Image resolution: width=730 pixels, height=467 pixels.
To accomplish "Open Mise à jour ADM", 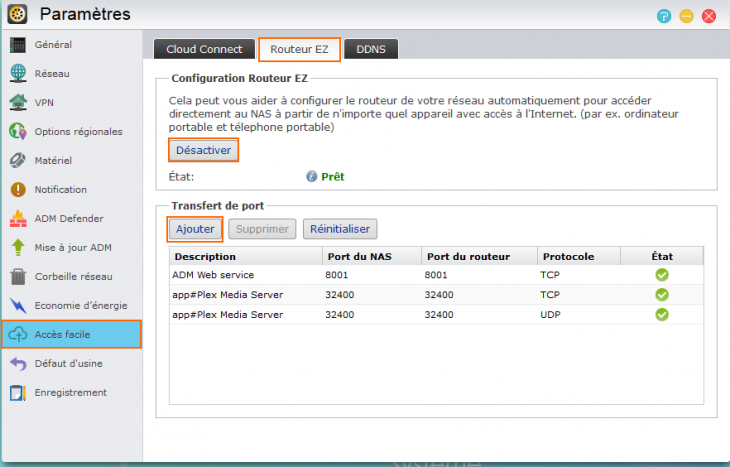I will pos(72,247).
